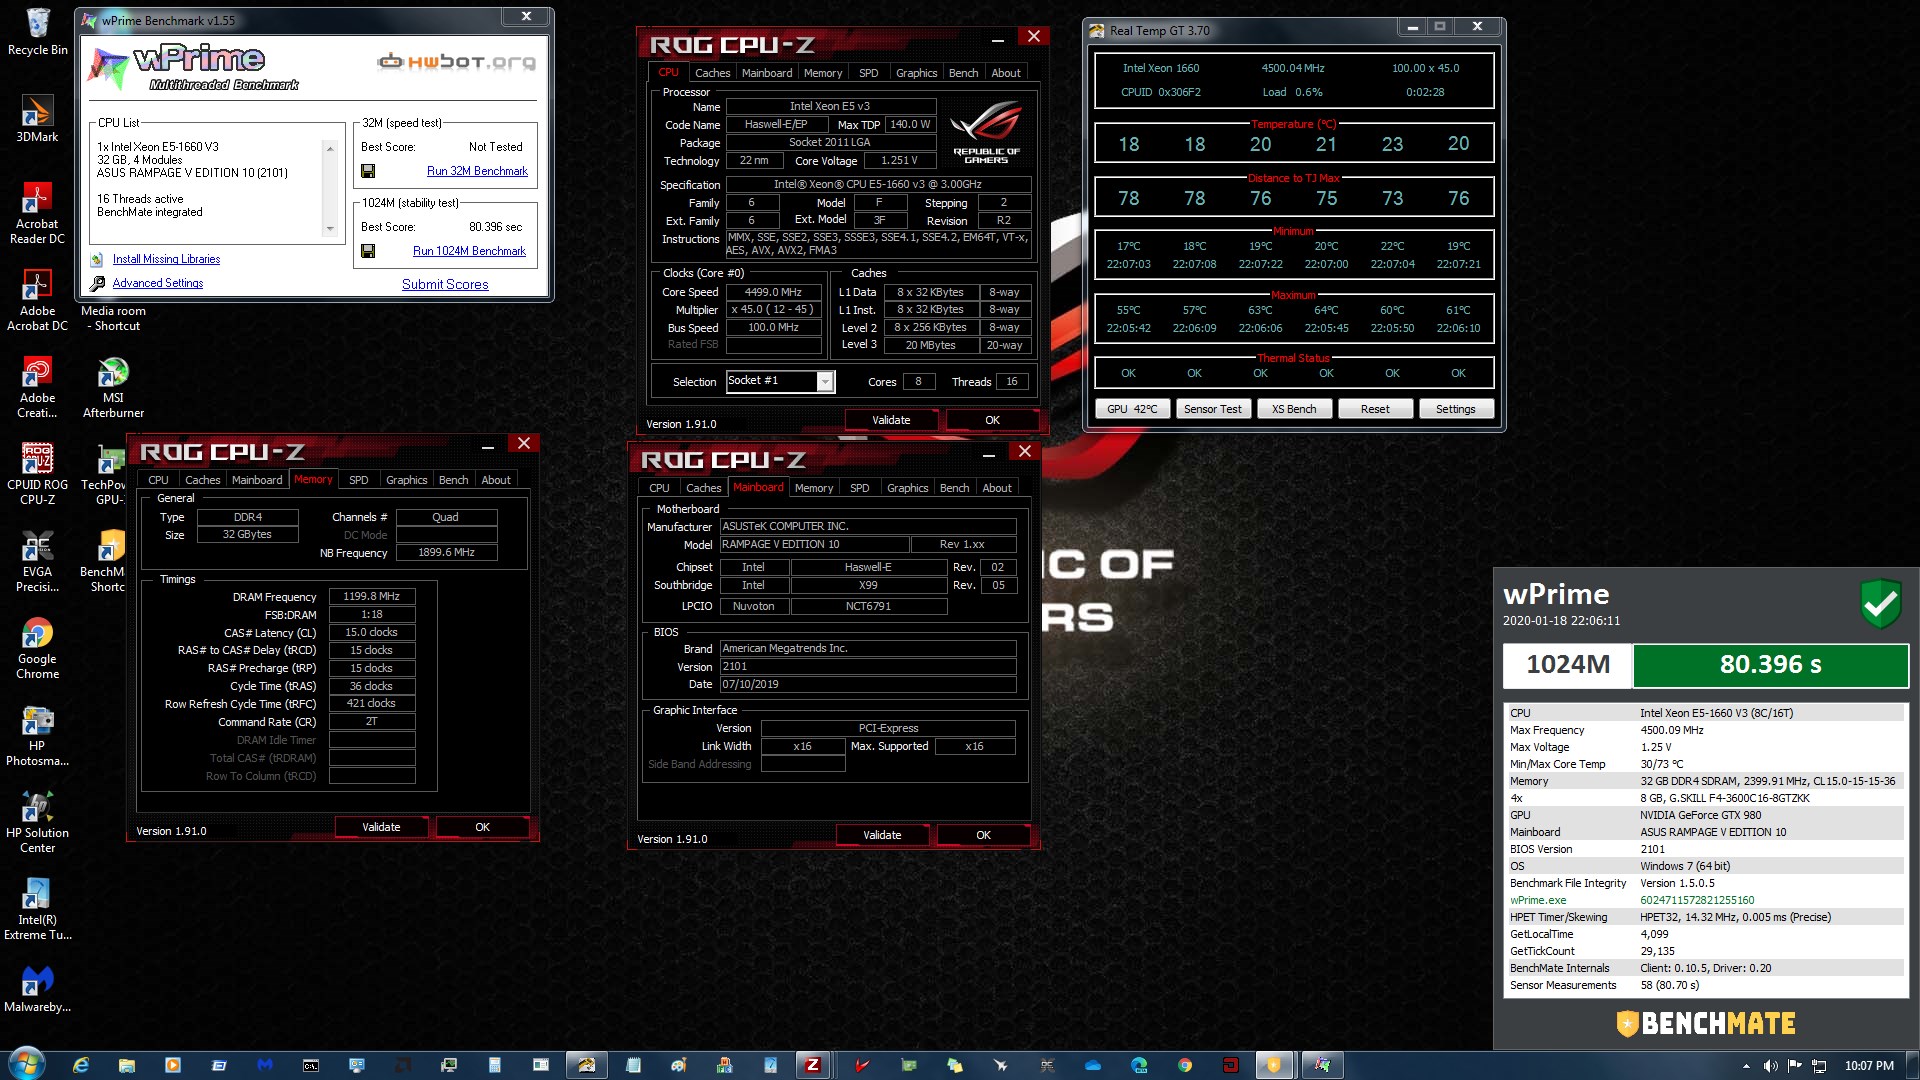
Task: Click XS Bench button in Real Temp
Action: point(1294,409)
